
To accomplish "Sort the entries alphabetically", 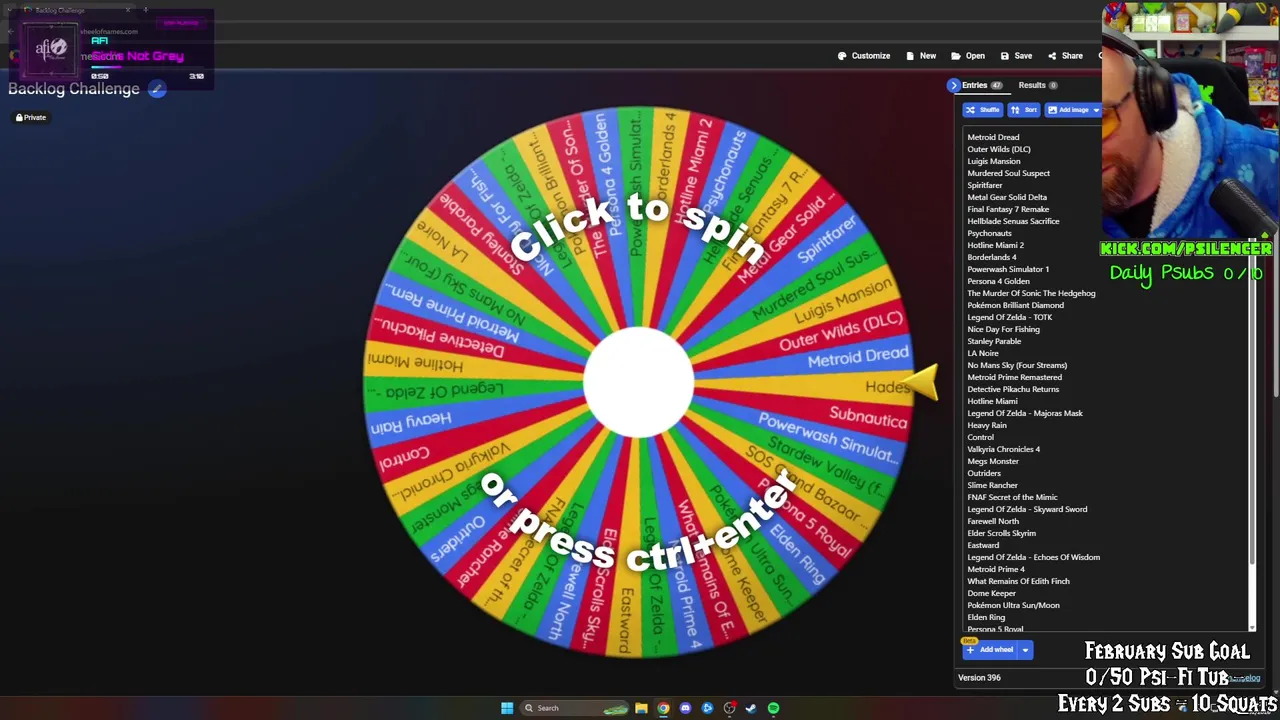I will point(1023,110).
